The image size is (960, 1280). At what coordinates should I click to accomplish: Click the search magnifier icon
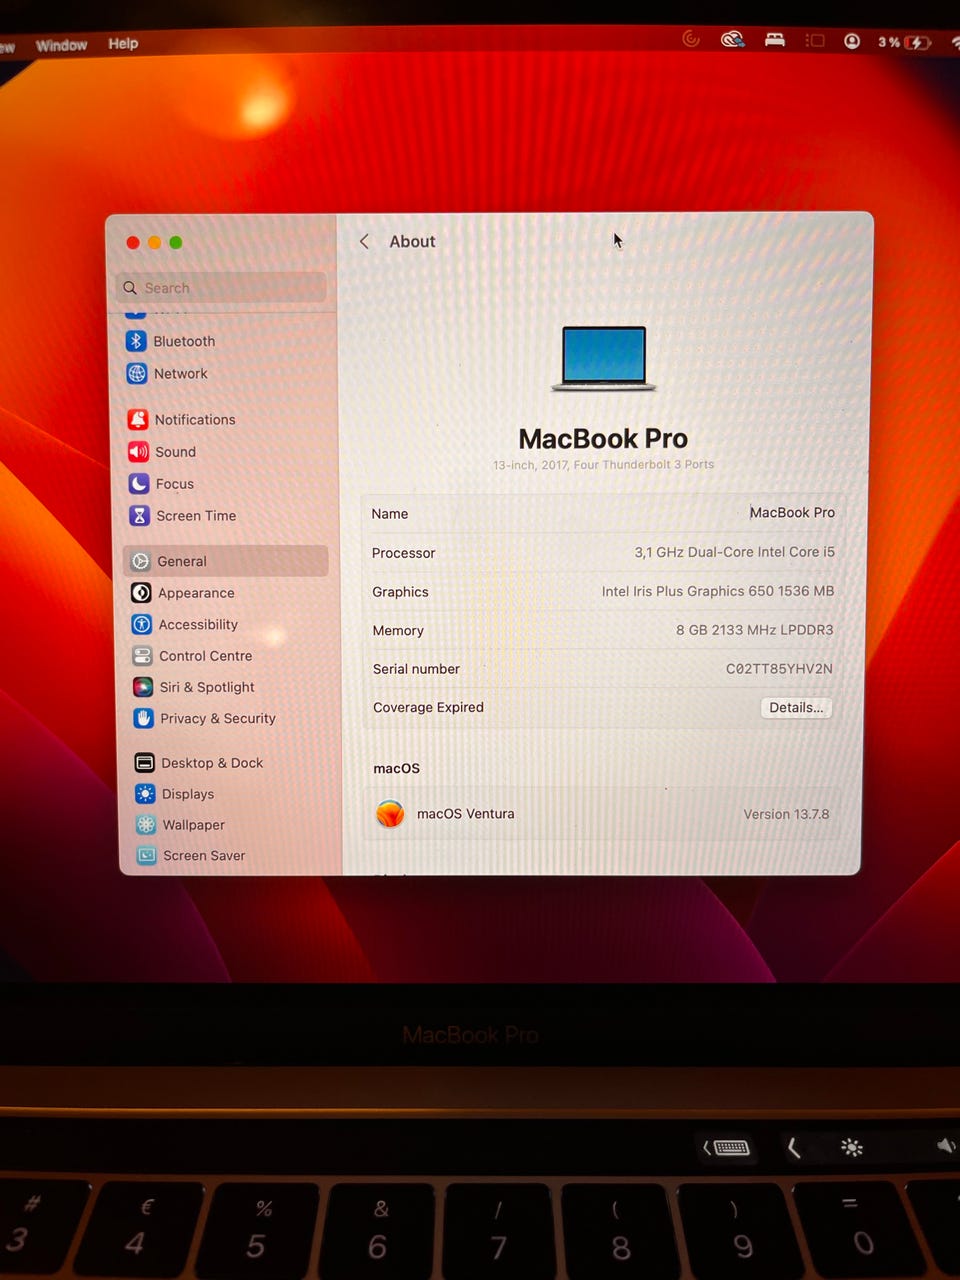(130, 288)
